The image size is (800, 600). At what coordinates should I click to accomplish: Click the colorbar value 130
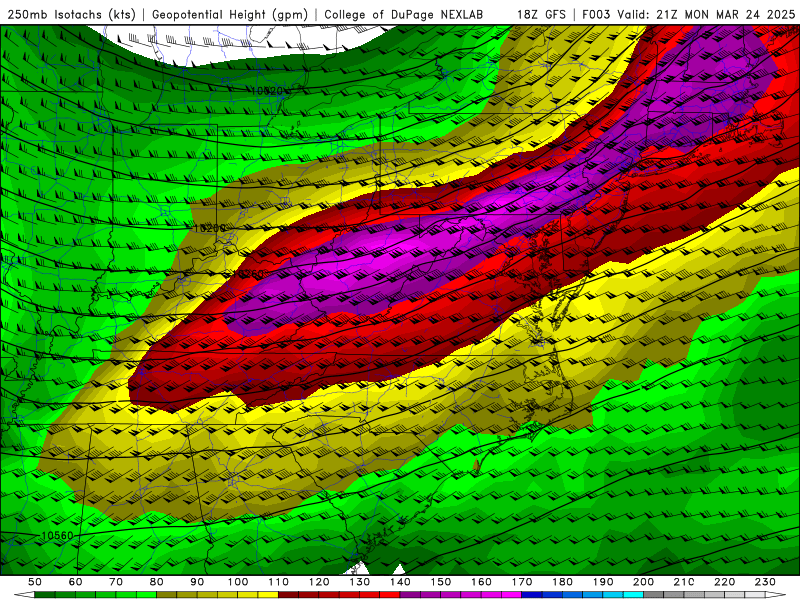pos(359,582)
